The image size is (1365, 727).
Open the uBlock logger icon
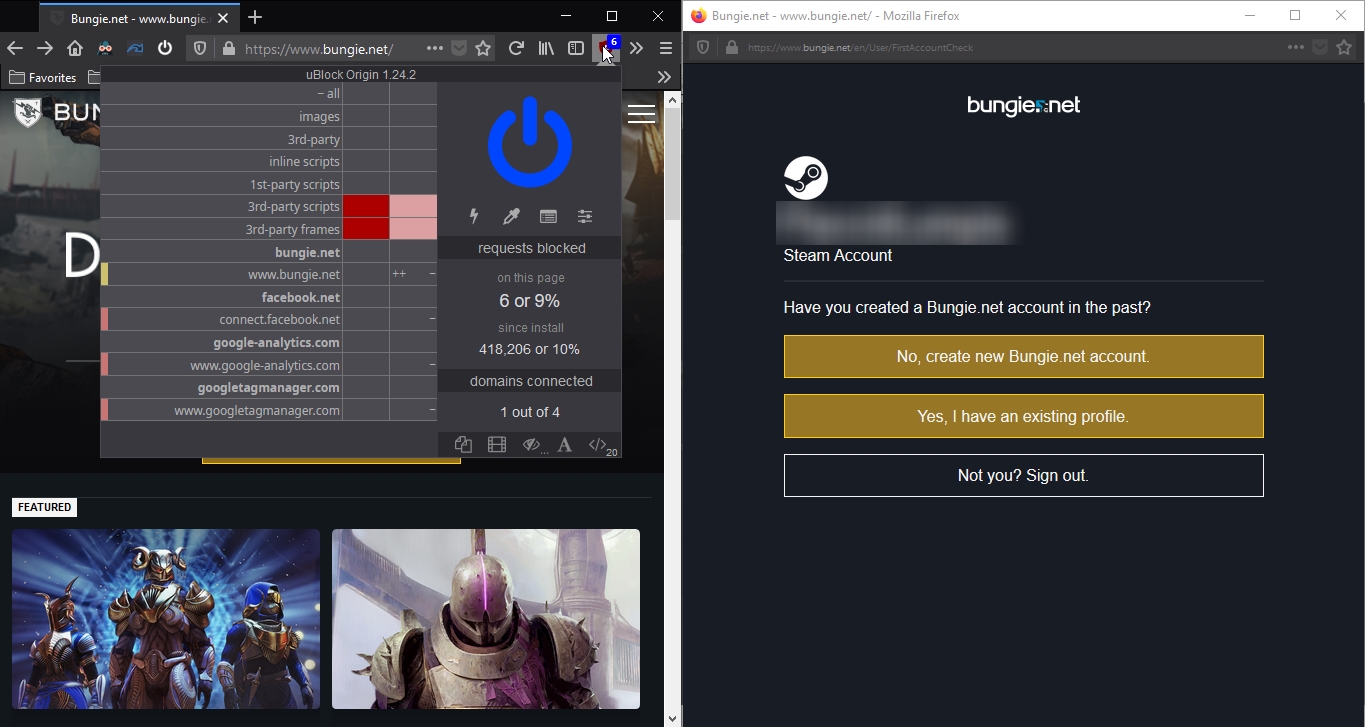tap(548, 216)
